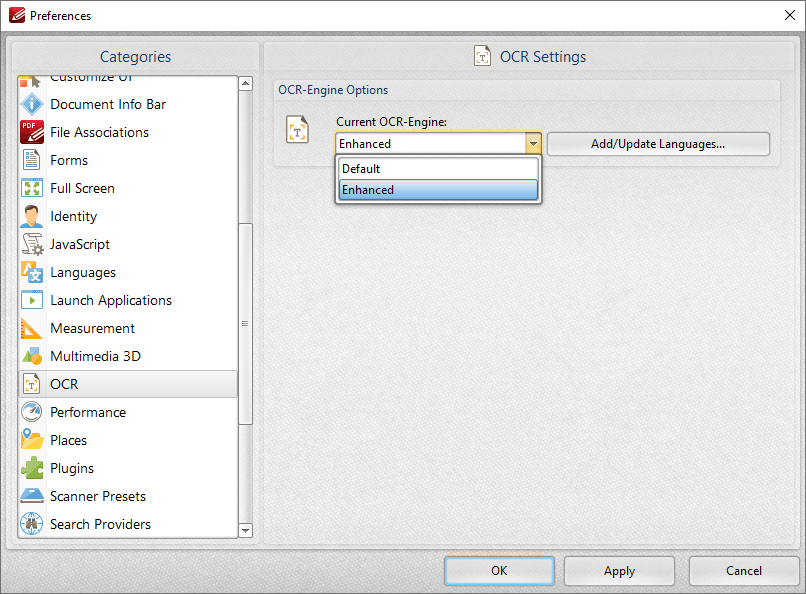The height and width of the screenshot is (594, 806).
Task: Select the JavaScript scroll icon
Action: point(32,244)
